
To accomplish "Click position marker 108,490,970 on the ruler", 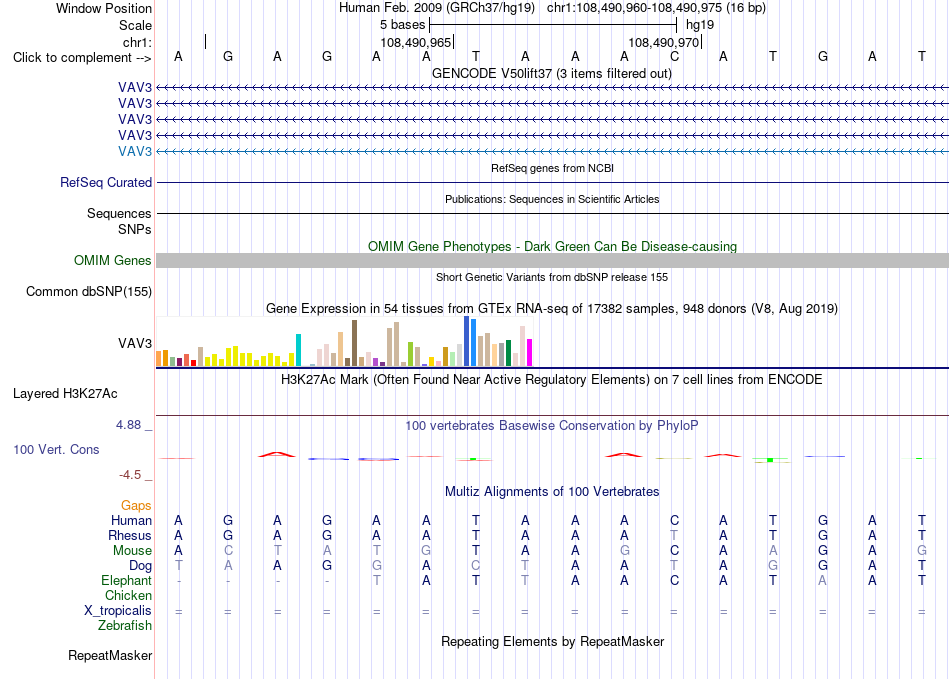I will [x=664, y=42].
